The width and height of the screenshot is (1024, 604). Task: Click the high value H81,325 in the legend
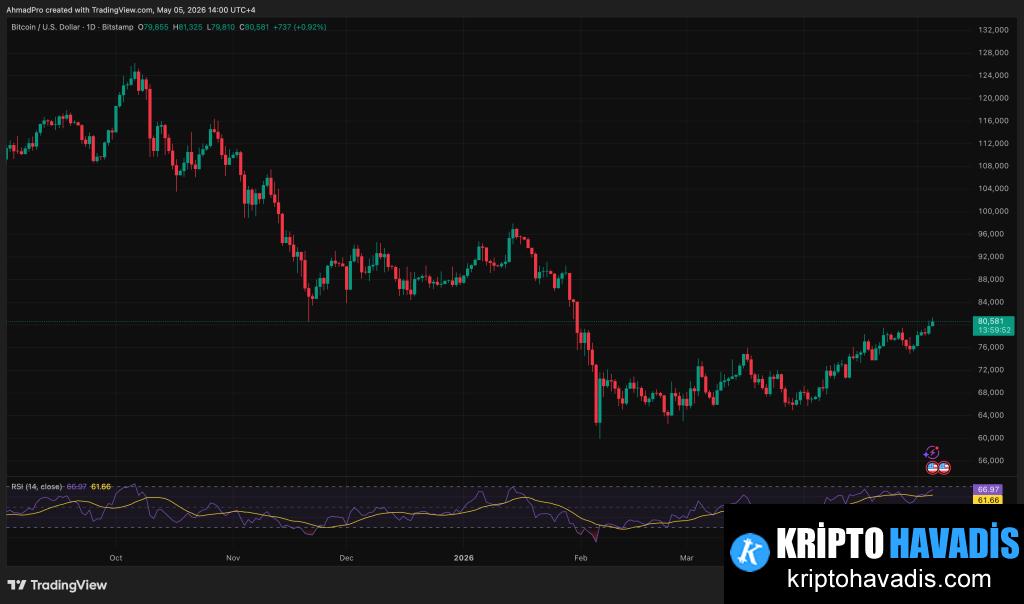coord(187,27)
